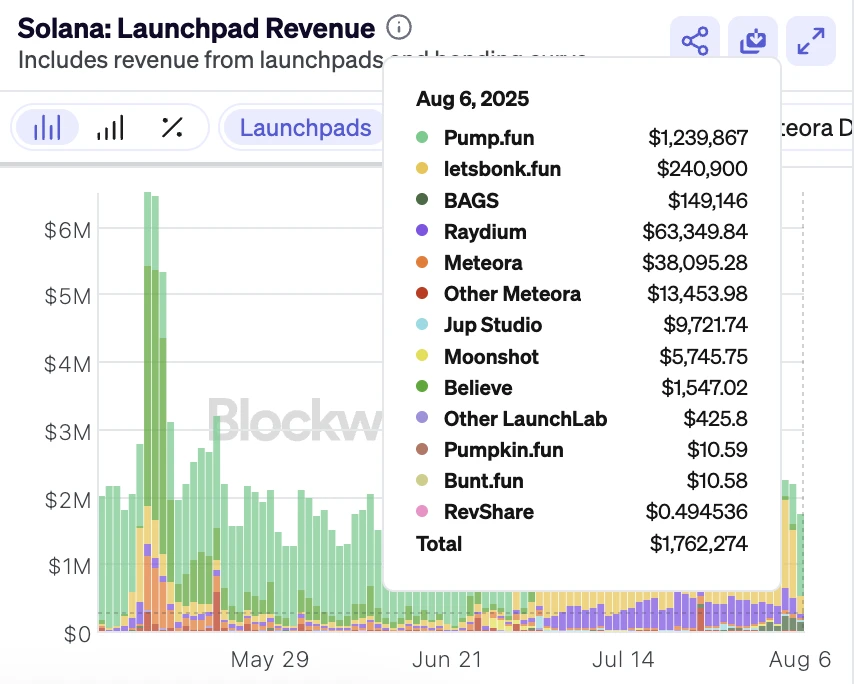This screenshot has height=684, width=854.
Task: Toggle the BAGS series in the legend
Action: tap(470, 200)
